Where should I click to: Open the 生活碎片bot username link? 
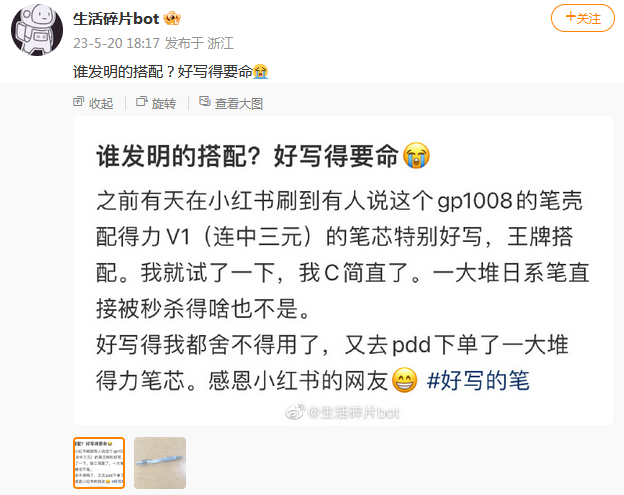click(116, 19)
